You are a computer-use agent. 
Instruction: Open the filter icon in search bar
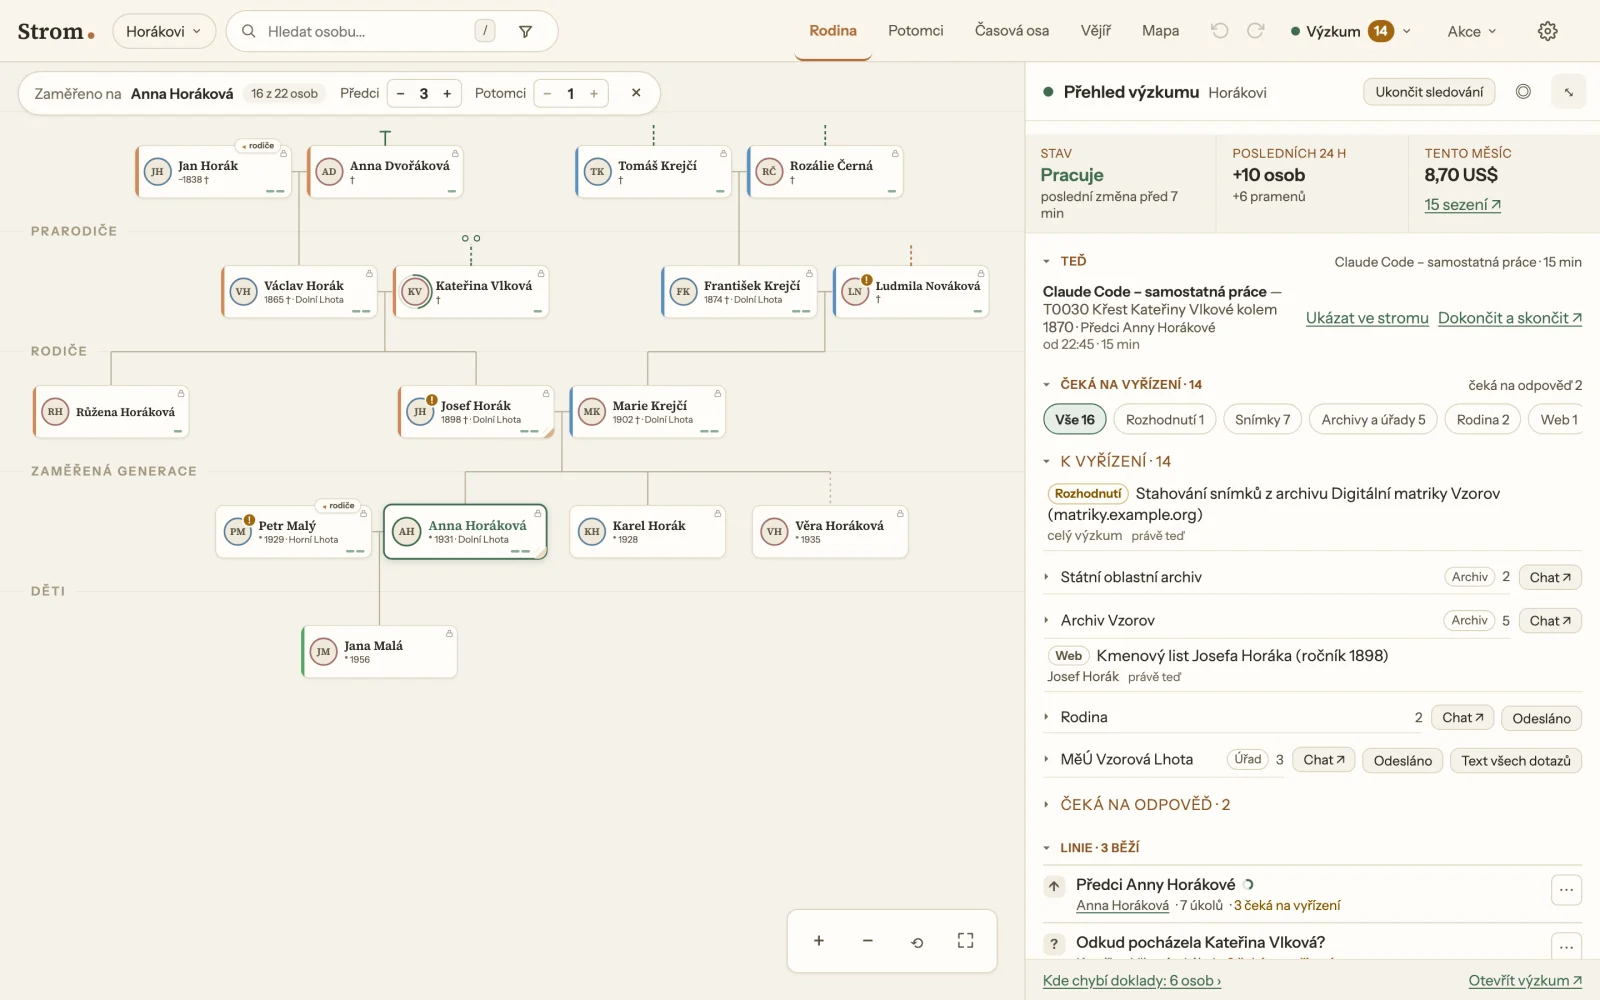[525, 31]
